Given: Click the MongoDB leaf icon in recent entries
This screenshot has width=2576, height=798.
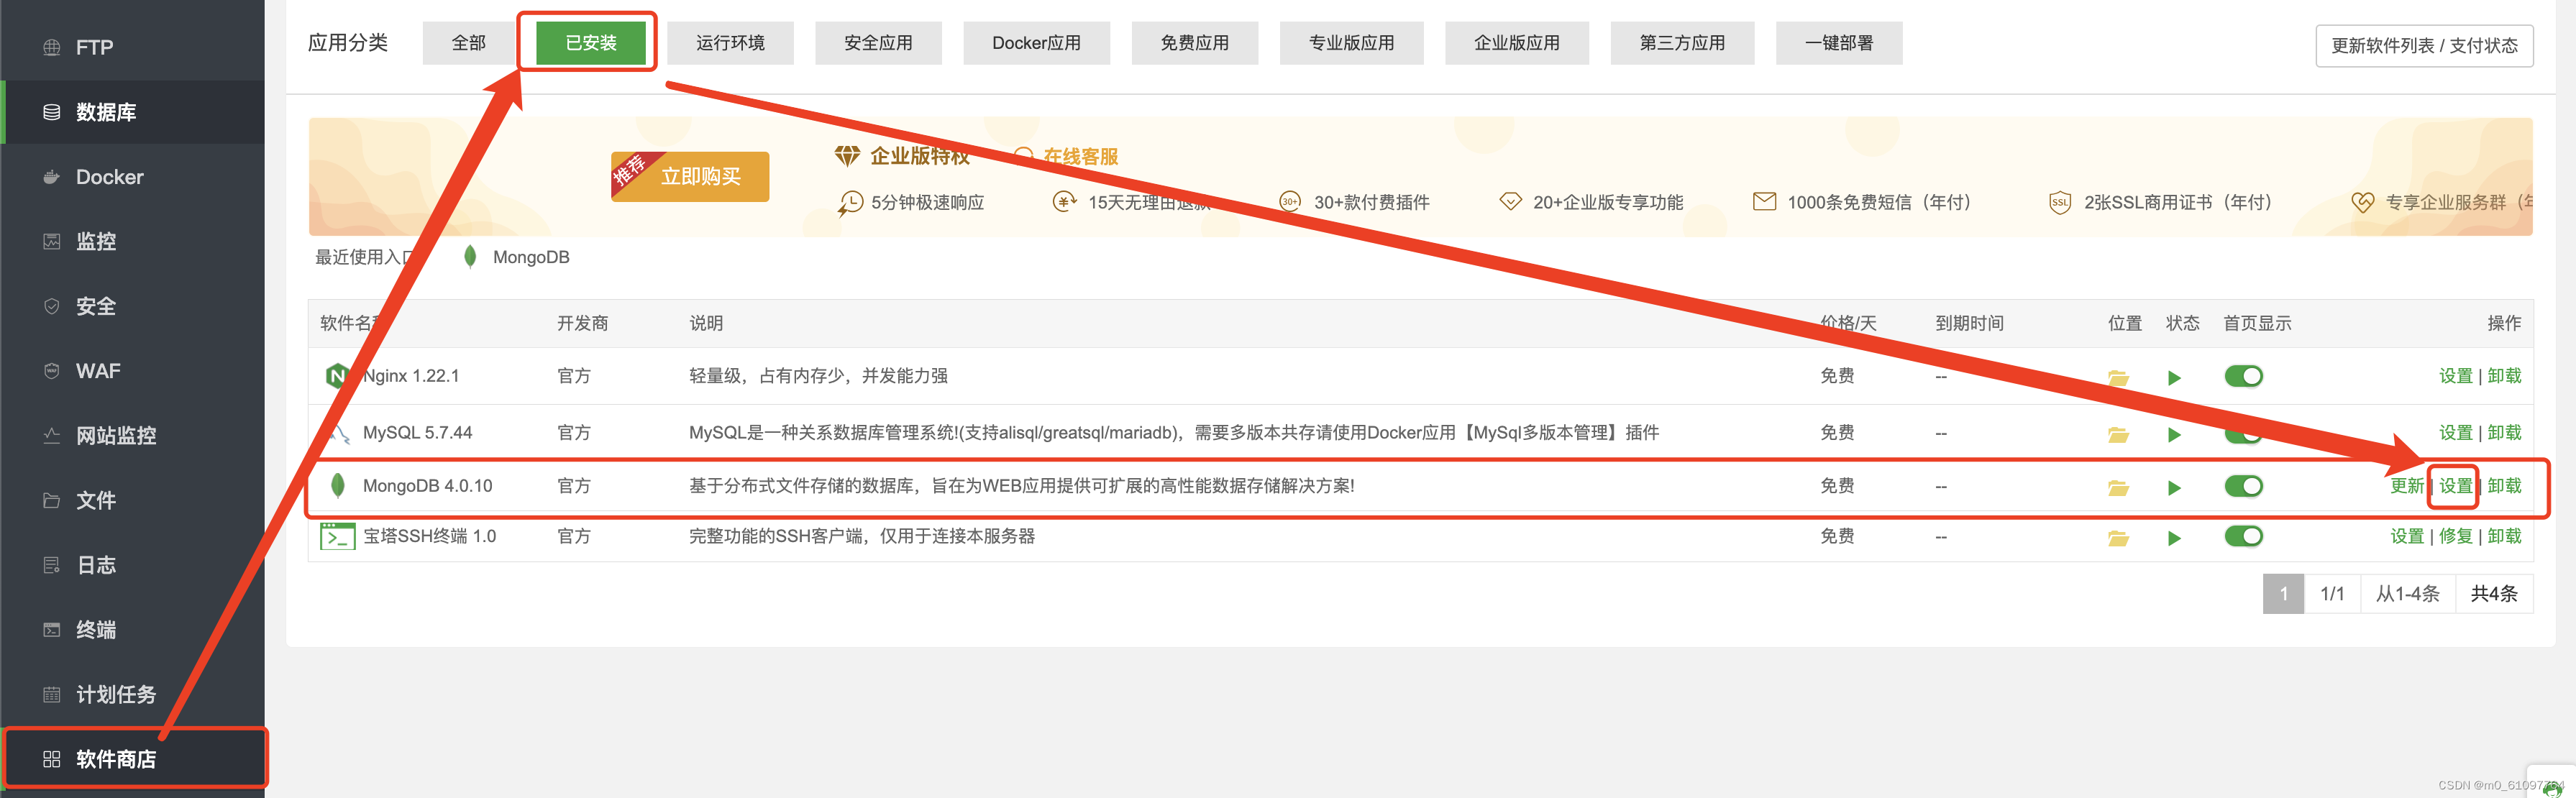Looking at the screenshot, I should coord(470,257).
